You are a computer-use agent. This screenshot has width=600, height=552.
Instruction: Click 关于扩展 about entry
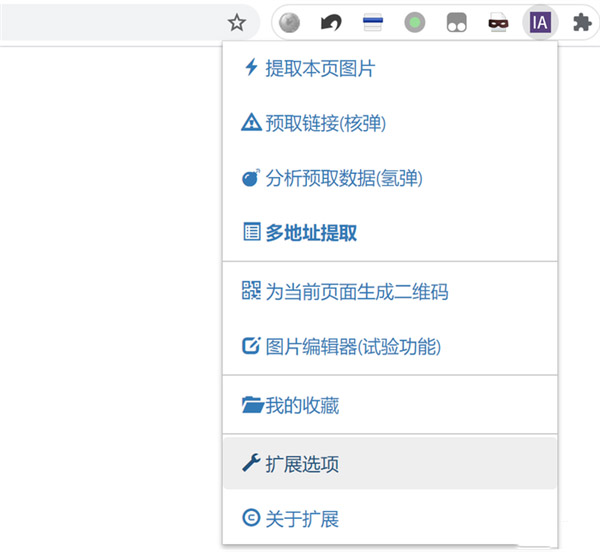(390, 518)
